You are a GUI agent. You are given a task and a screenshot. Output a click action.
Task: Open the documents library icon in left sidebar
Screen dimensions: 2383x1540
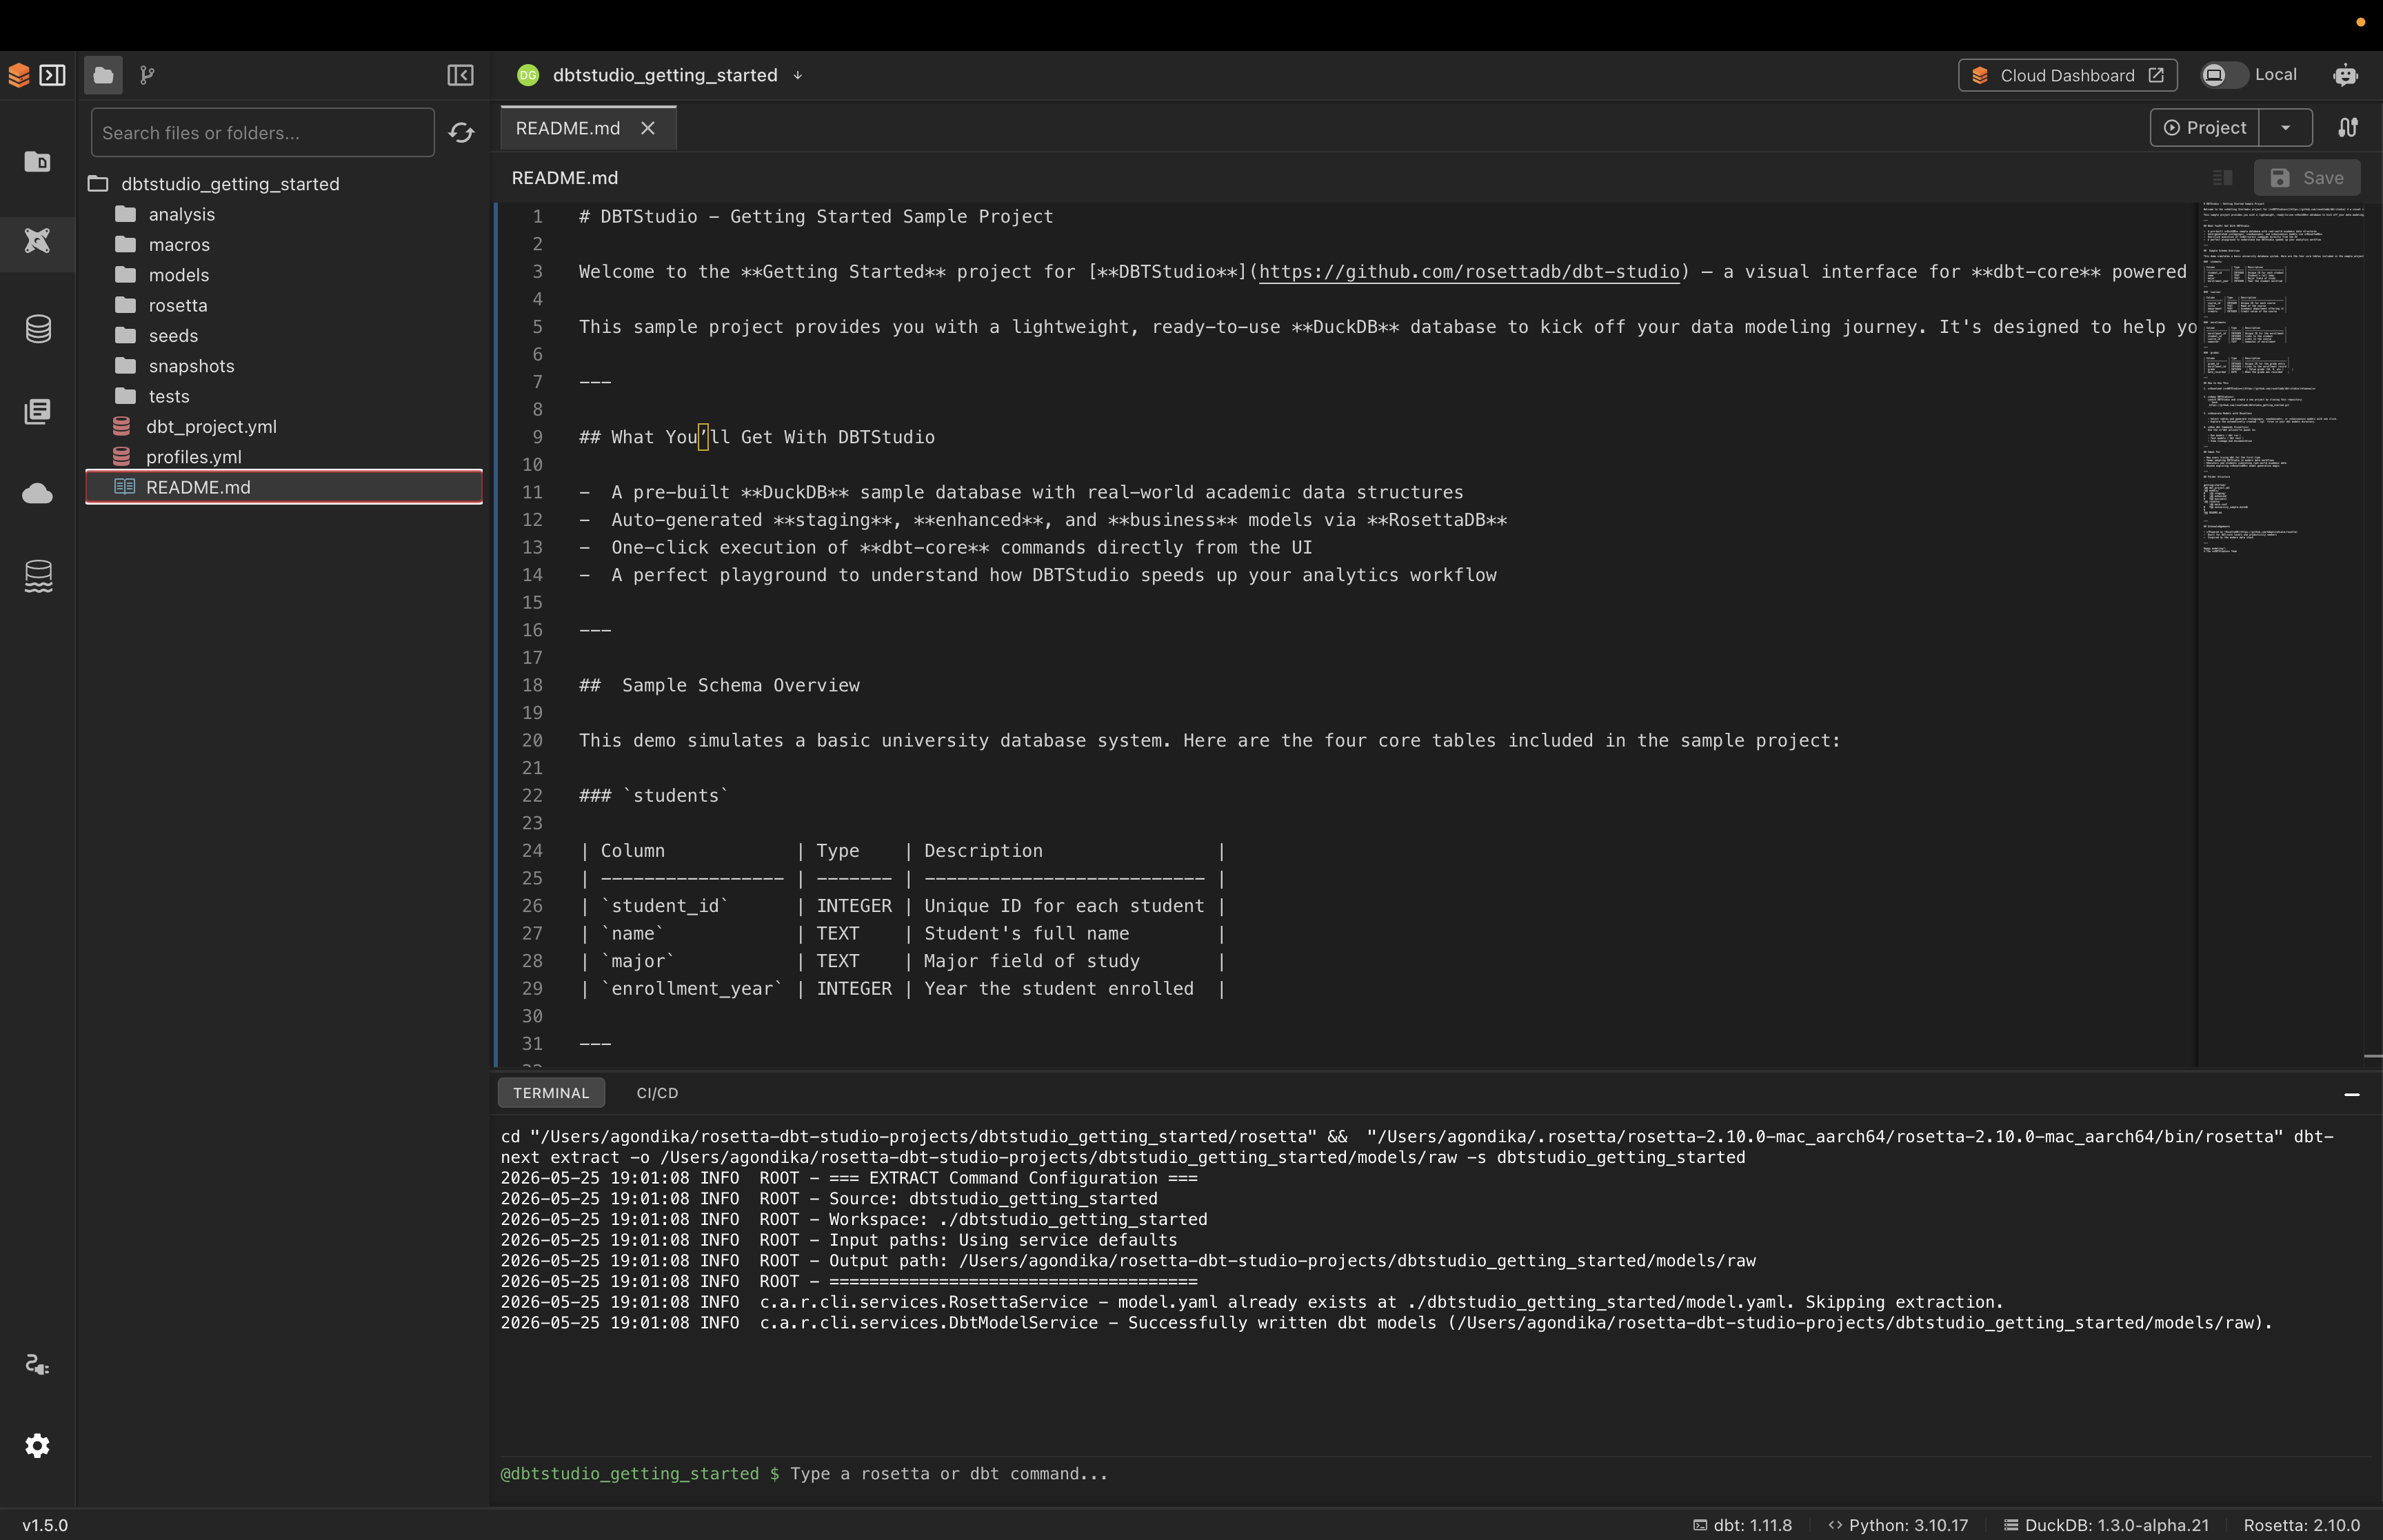pos(38,411)
